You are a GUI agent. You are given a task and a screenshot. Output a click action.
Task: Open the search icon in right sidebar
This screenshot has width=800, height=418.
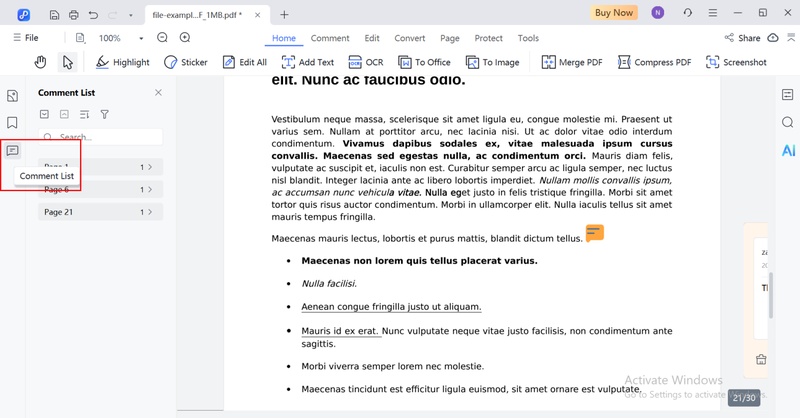point(787,122)
